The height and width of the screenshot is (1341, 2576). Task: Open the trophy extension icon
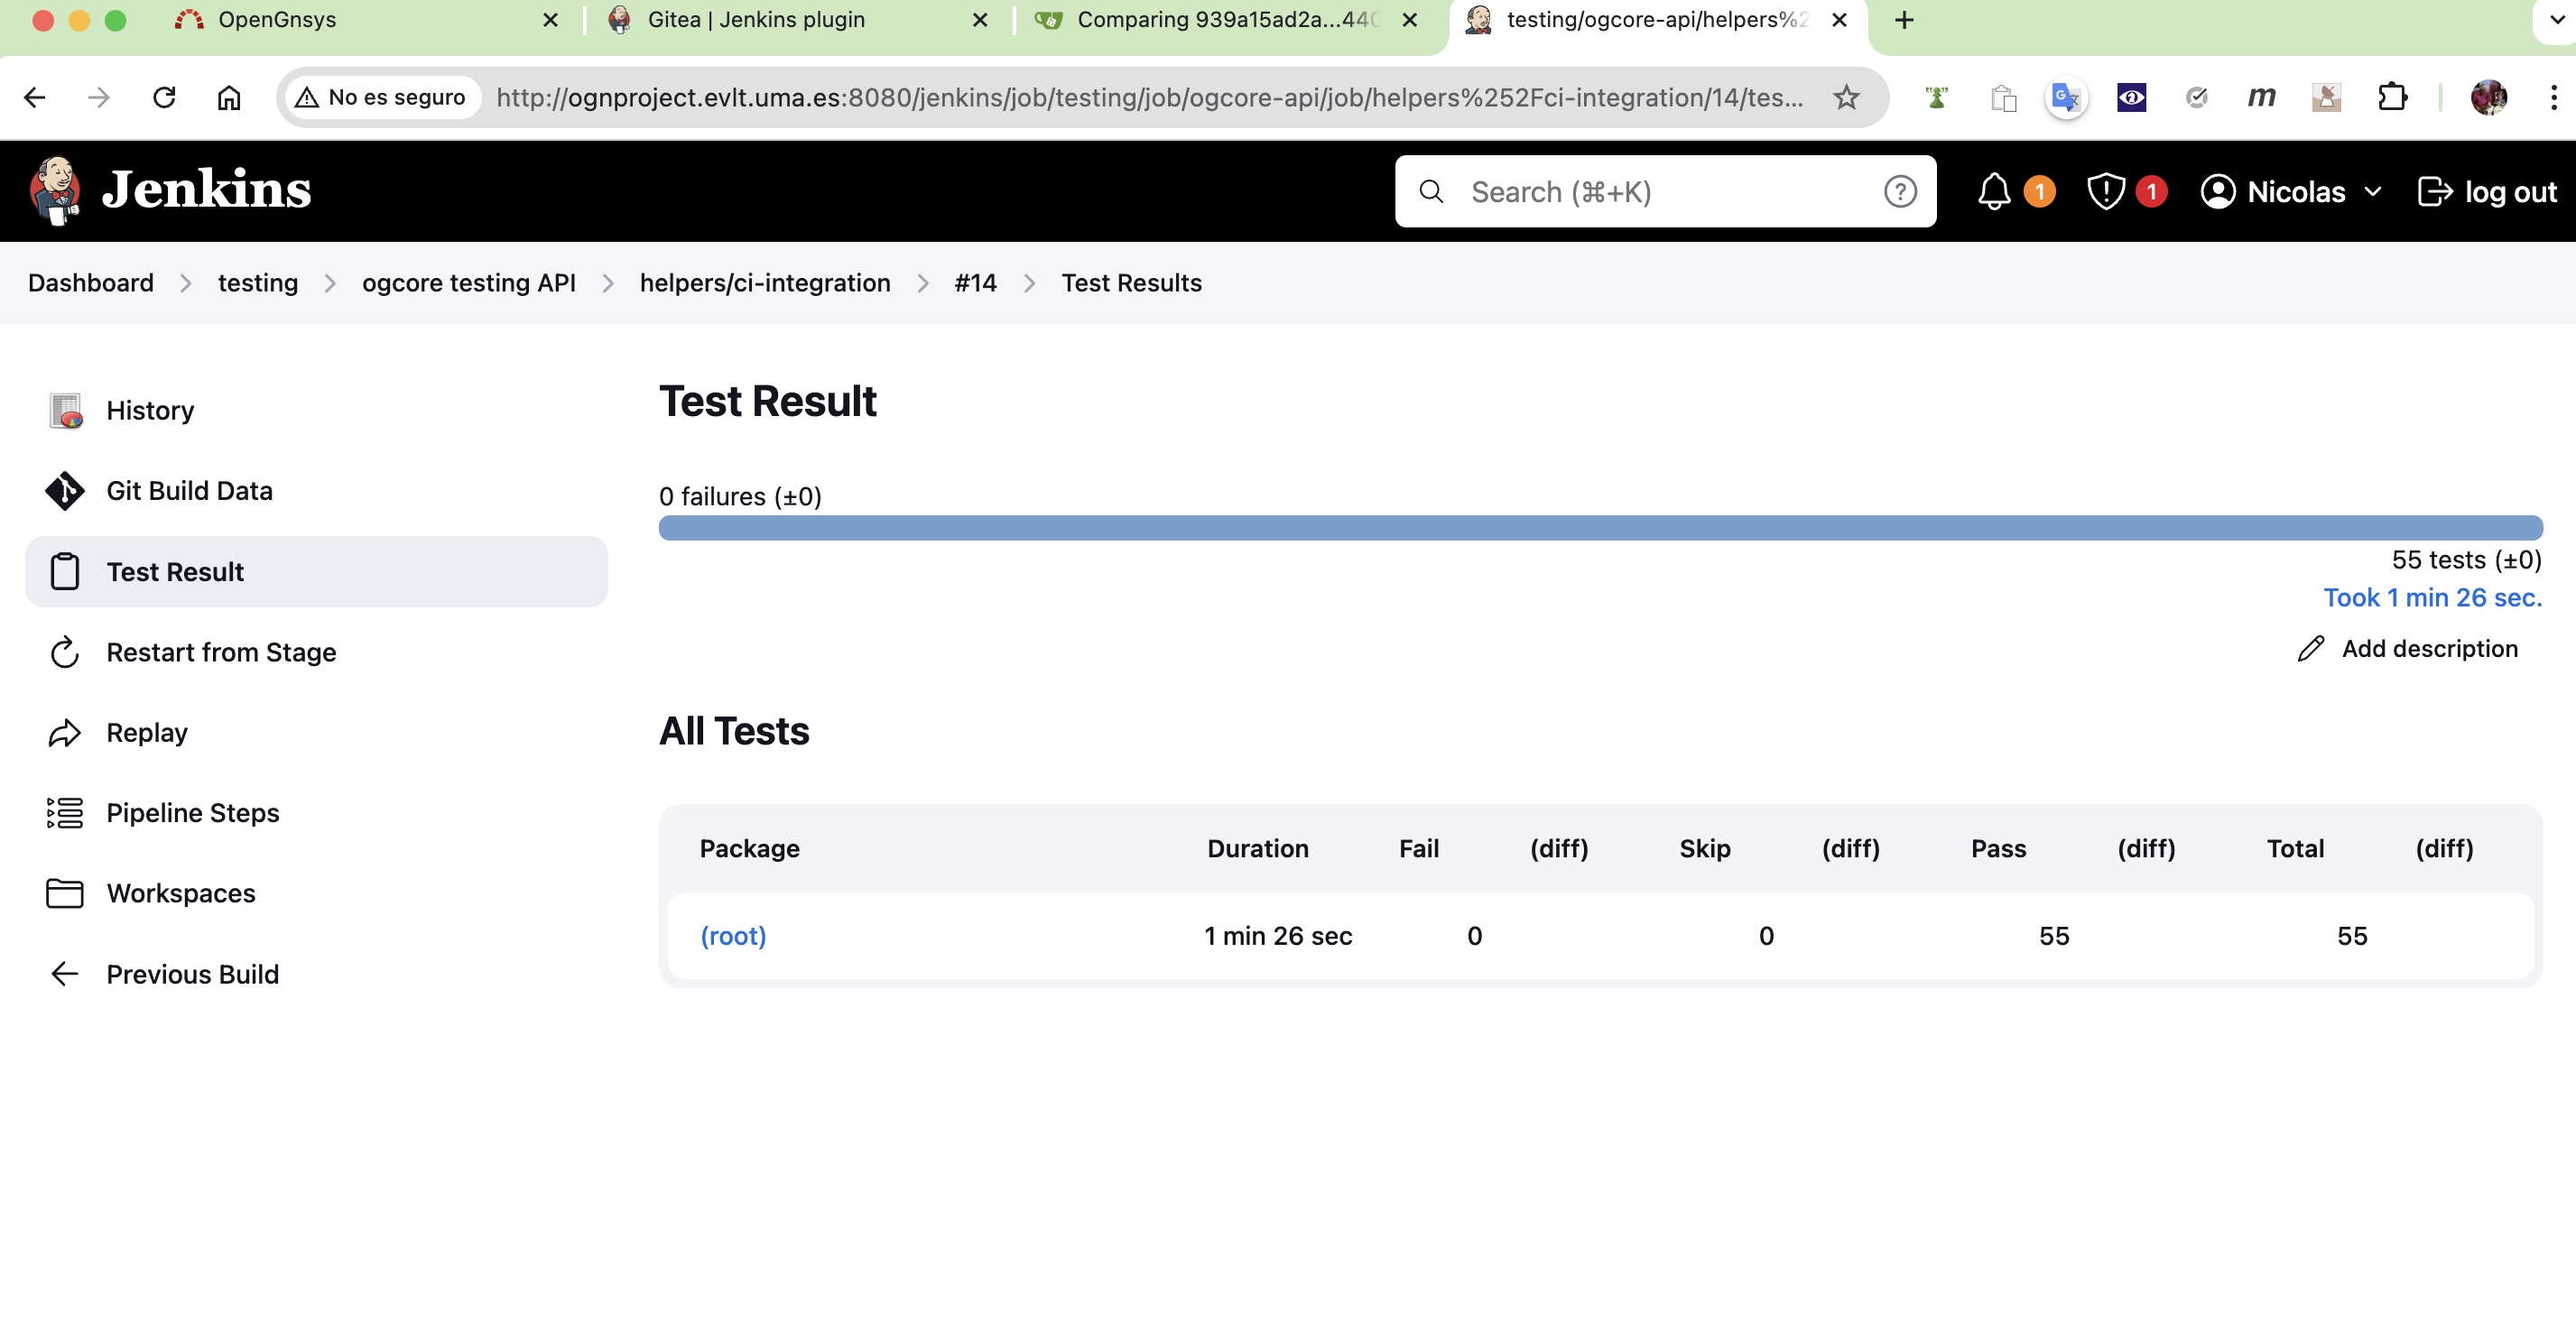(1936, 98)
